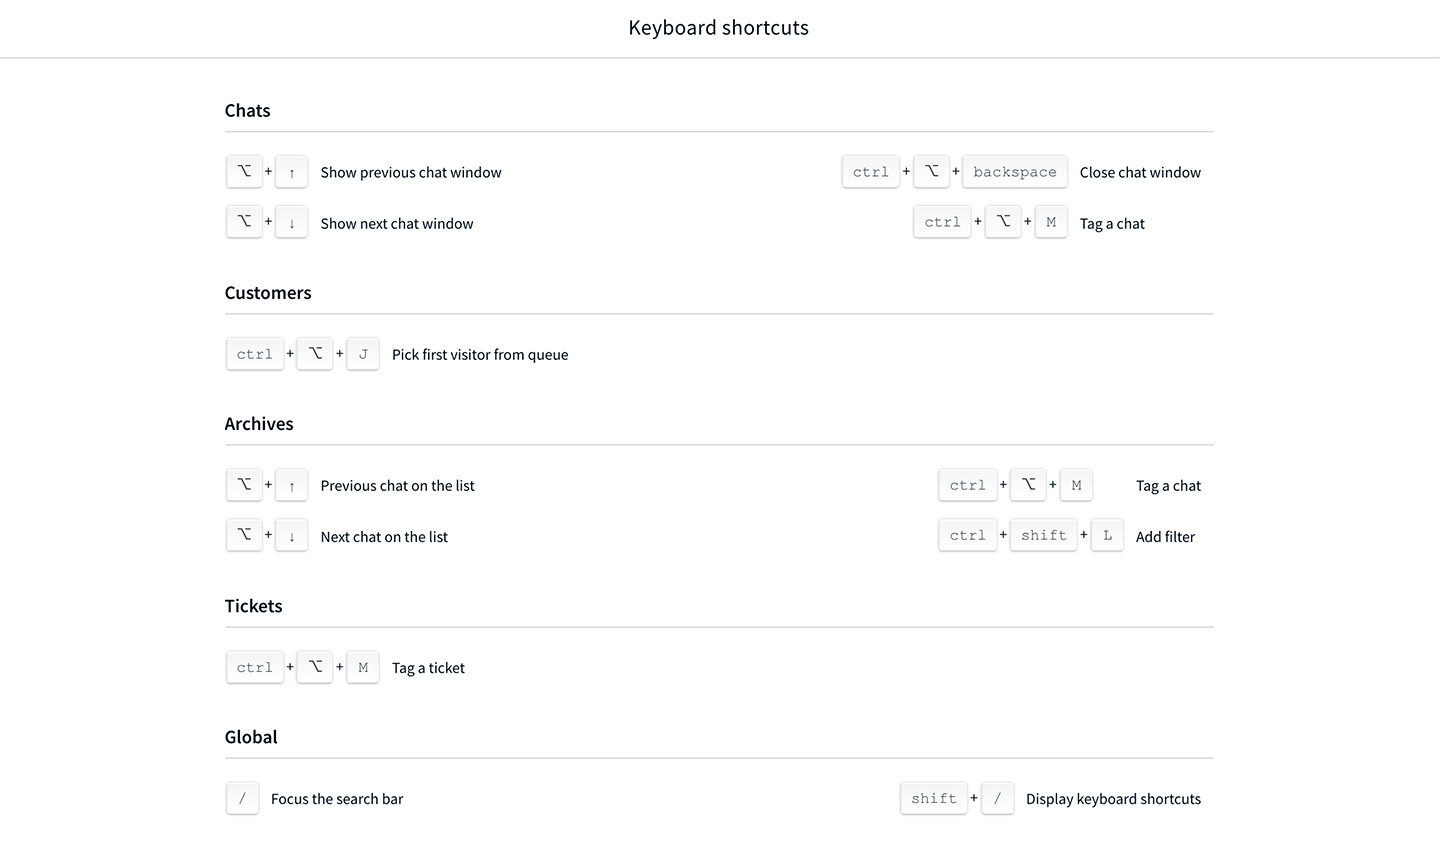Click the up arrow key for Show previous chat window
1440x860 pixels.
pos(291,171)
